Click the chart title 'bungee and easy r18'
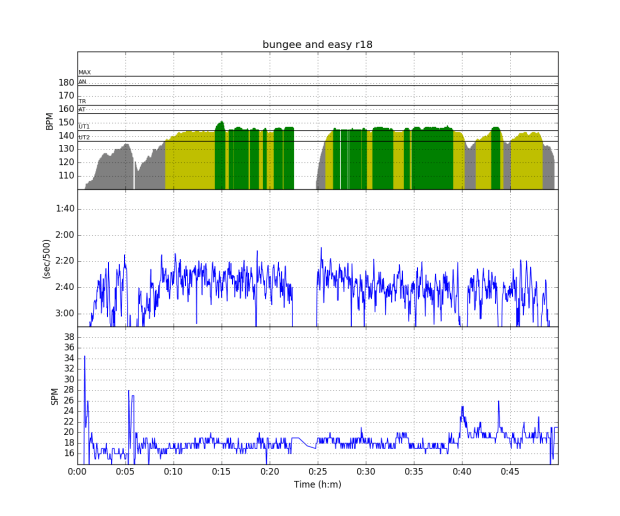Image resolution: width=620 pixels, height=516 pixels. 317,44
